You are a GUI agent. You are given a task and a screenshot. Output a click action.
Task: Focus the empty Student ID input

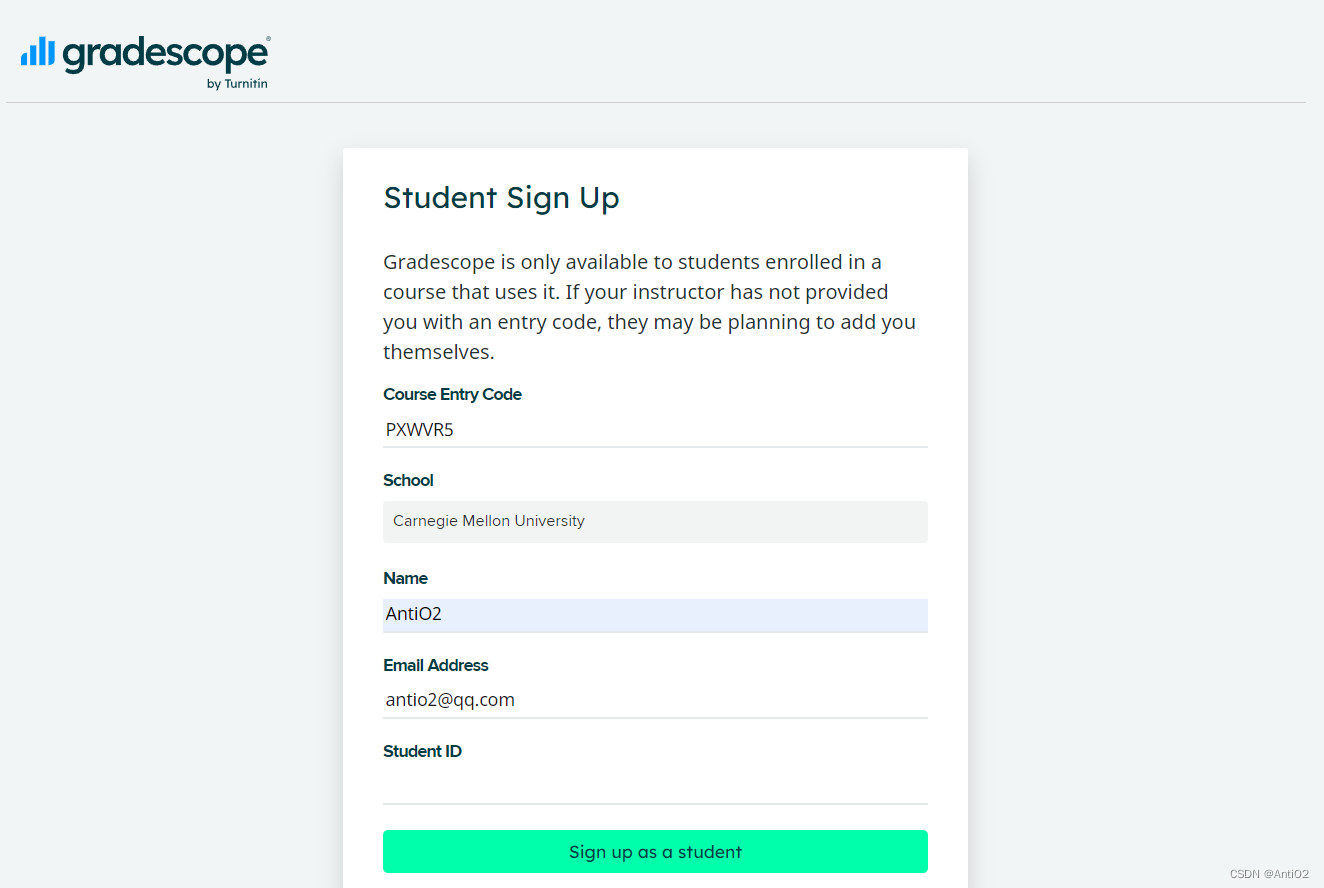click(655, 787)
